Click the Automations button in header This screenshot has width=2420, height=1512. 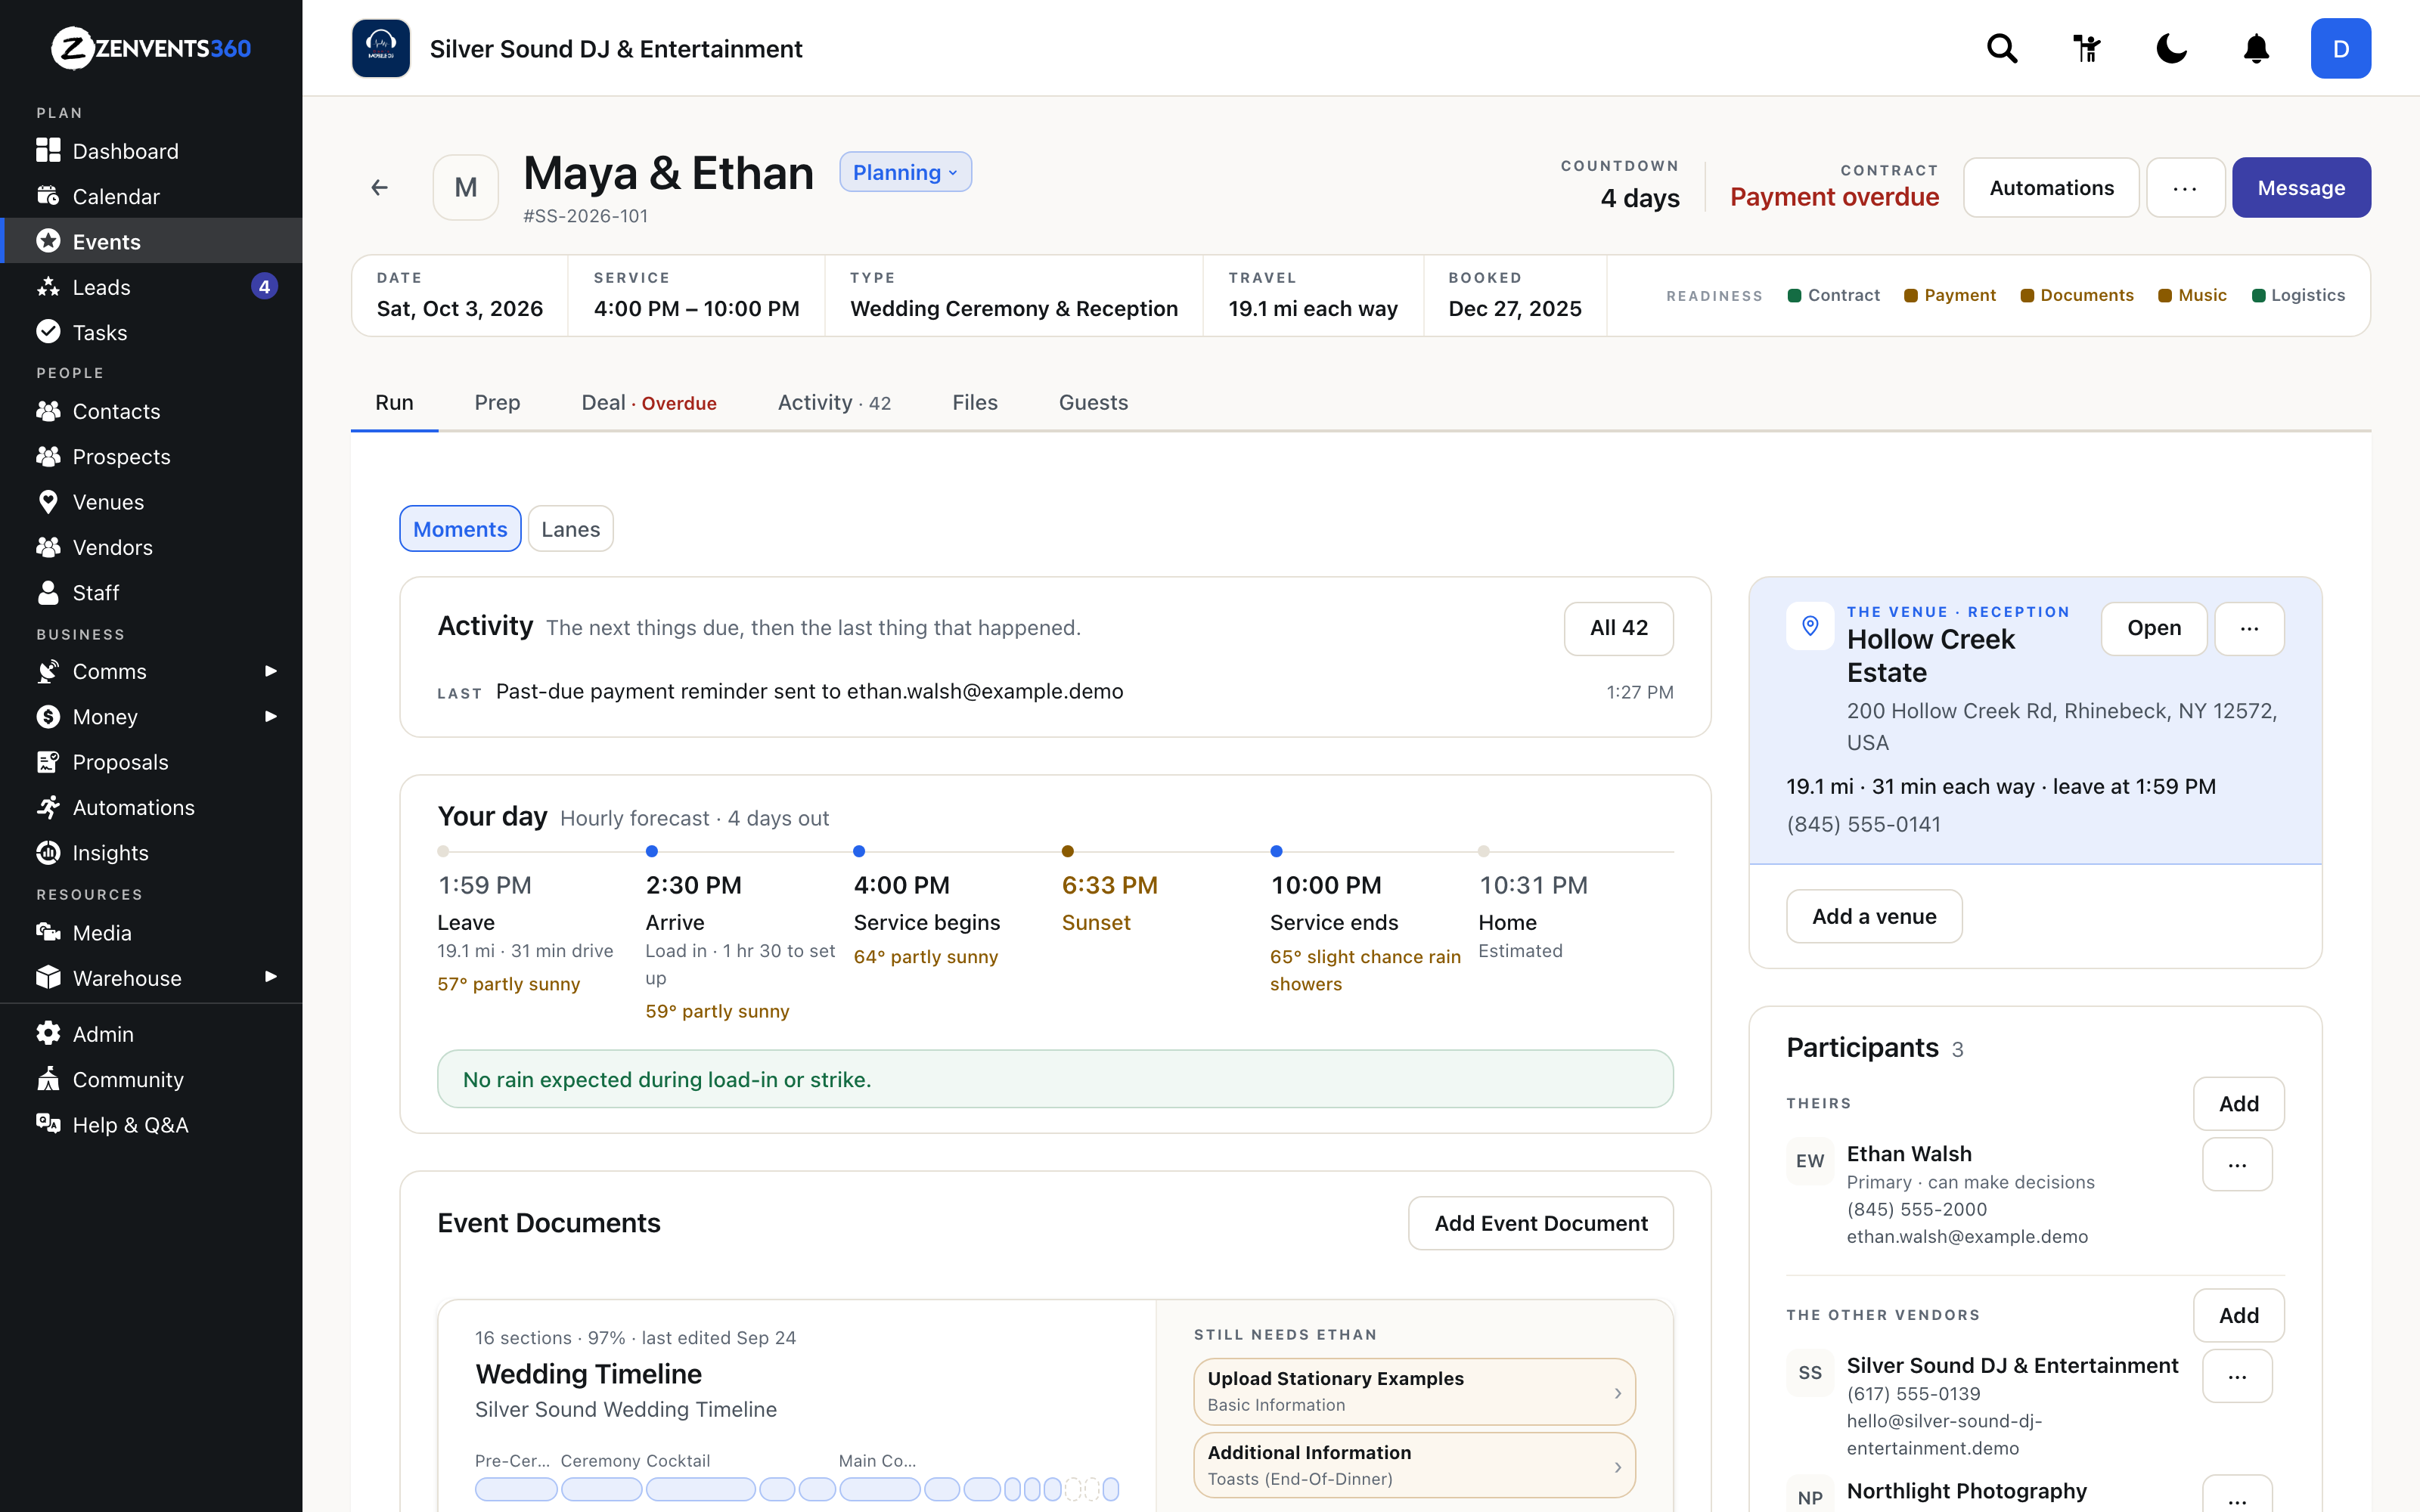tap(2051, 187)
